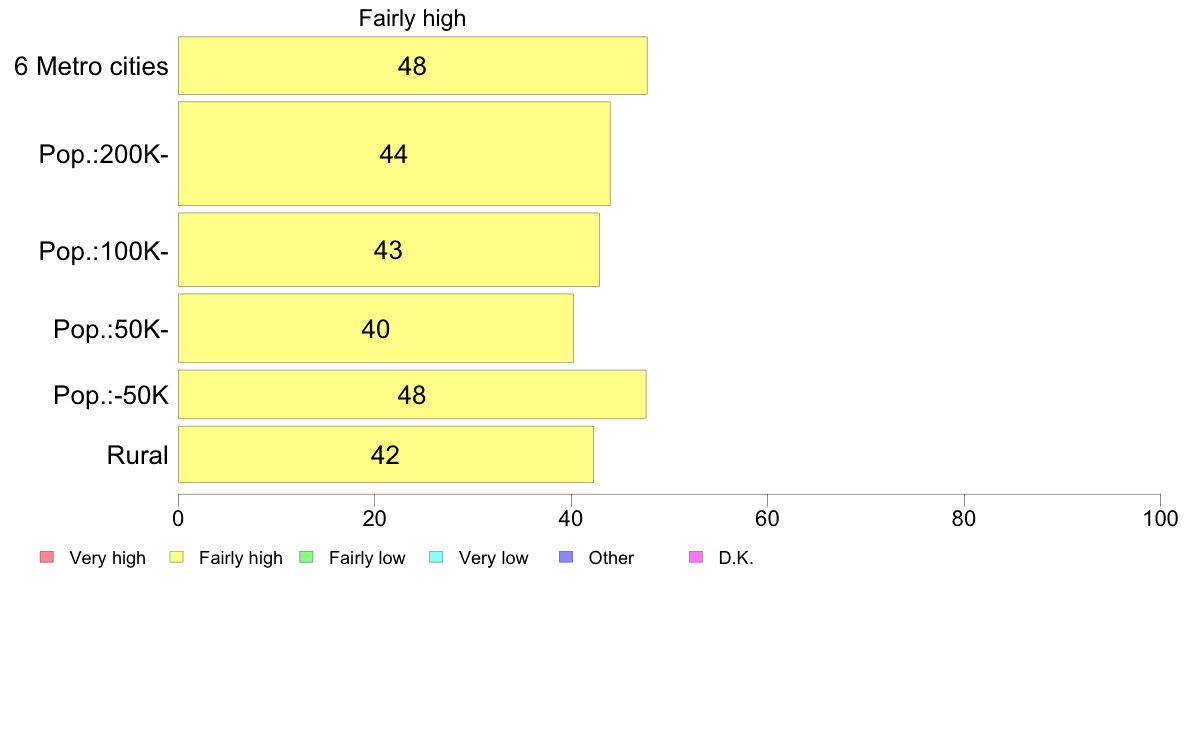Viewport: 1188px width, 736px height.
Task: Click the Other blue legend swatch
Action: 566,557
